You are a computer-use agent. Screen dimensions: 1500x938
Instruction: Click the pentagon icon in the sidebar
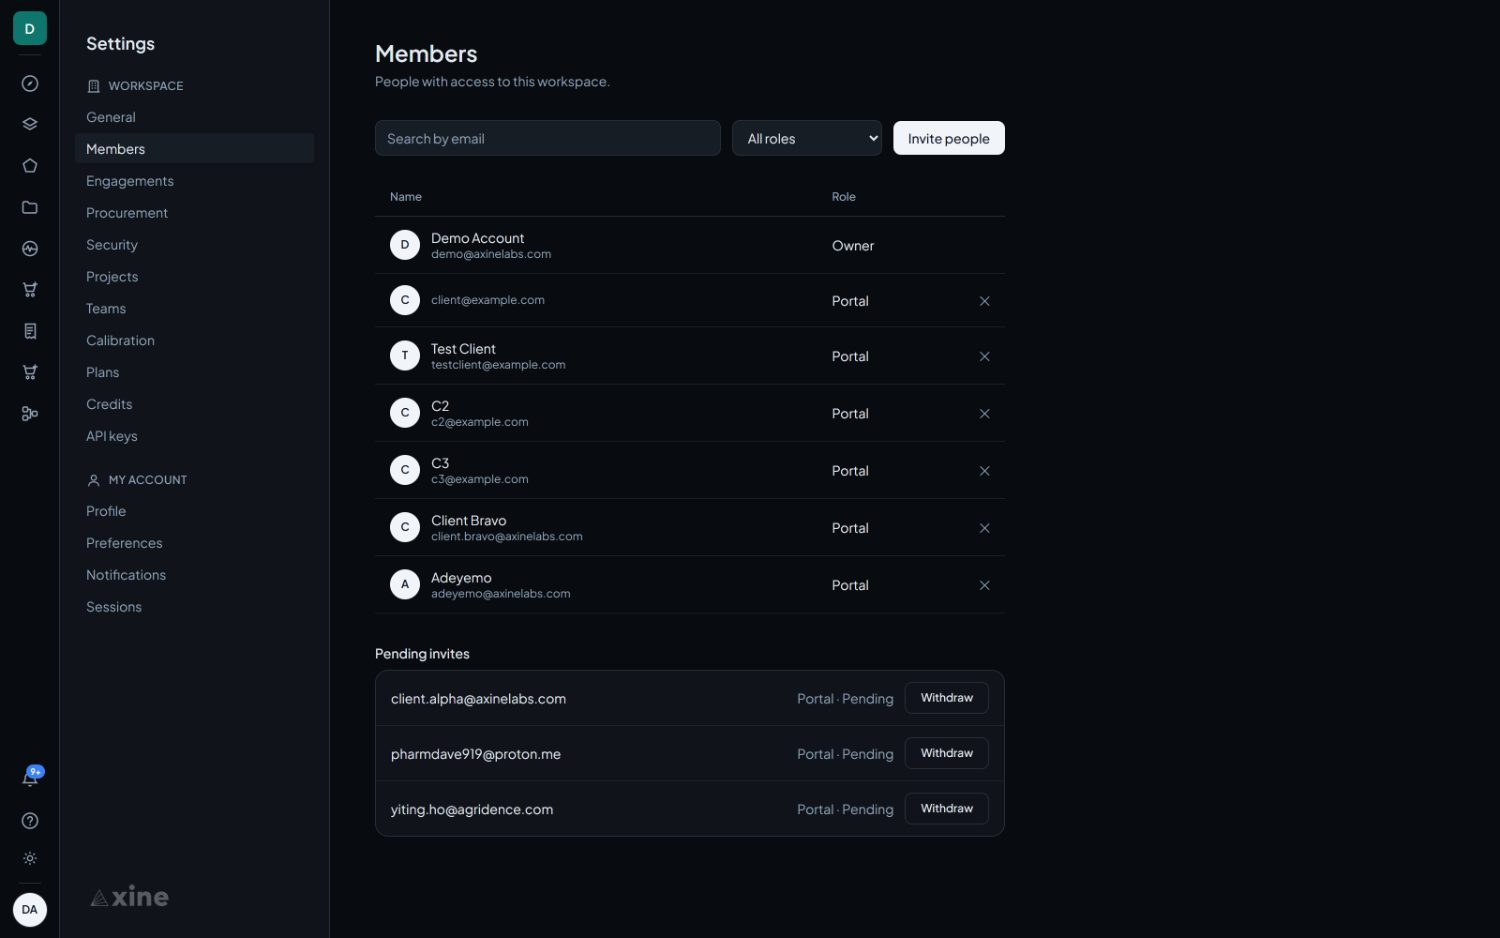coord(30,166)
